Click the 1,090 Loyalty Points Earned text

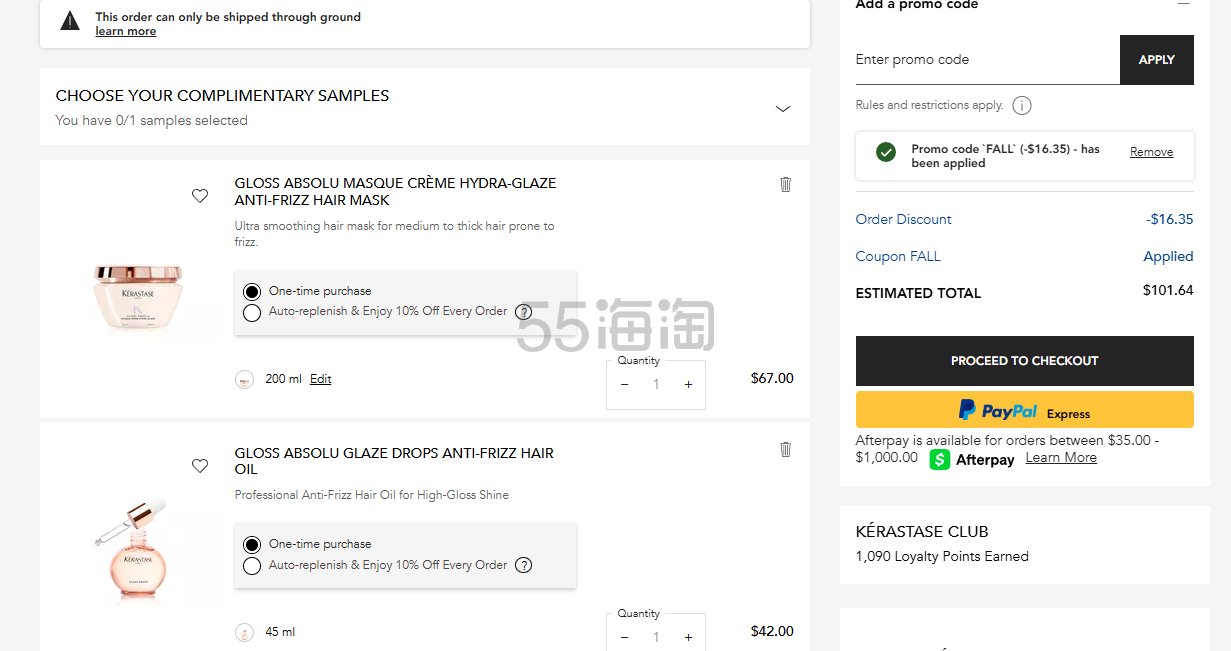[942, 556]
